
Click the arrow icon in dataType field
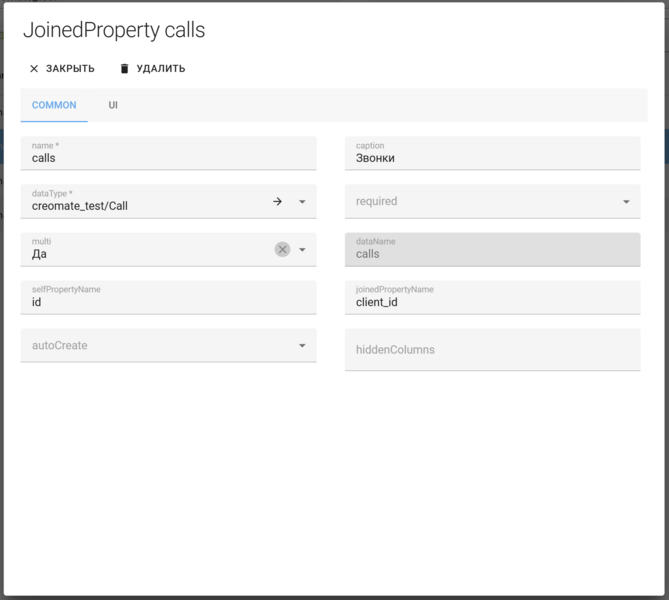[x=278, y=202]
